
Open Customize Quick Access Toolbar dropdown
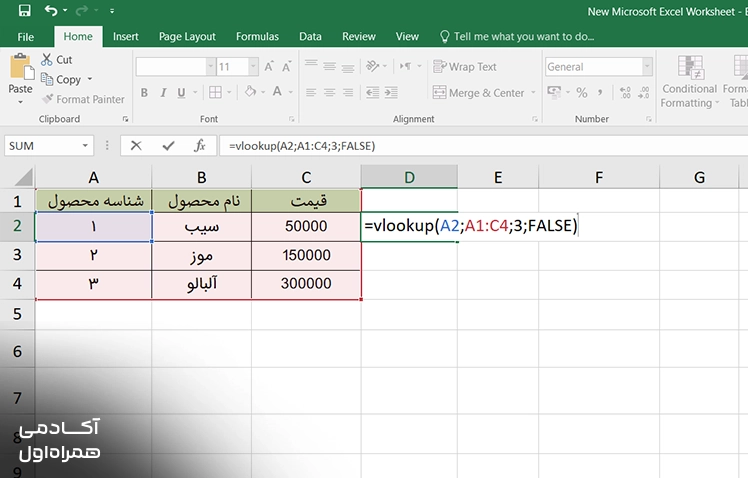[112, 10]
